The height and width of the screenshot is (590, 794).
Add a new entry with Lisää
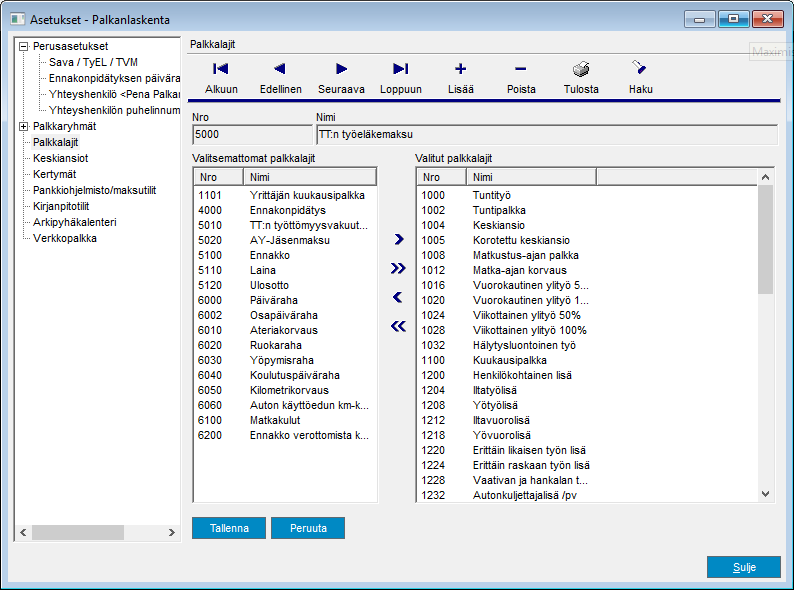[460, 77]
